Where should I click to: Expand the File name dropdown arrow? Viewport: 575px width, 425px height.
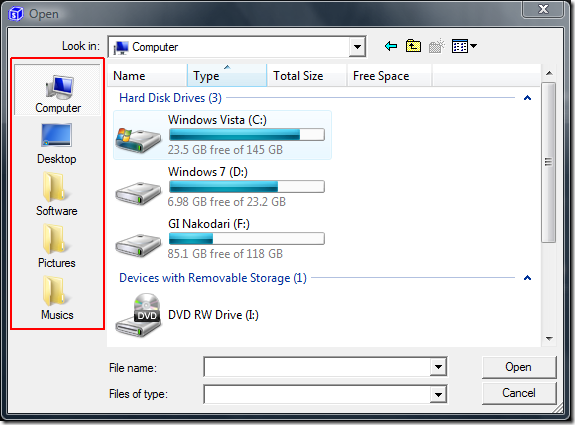pos(438,367)
